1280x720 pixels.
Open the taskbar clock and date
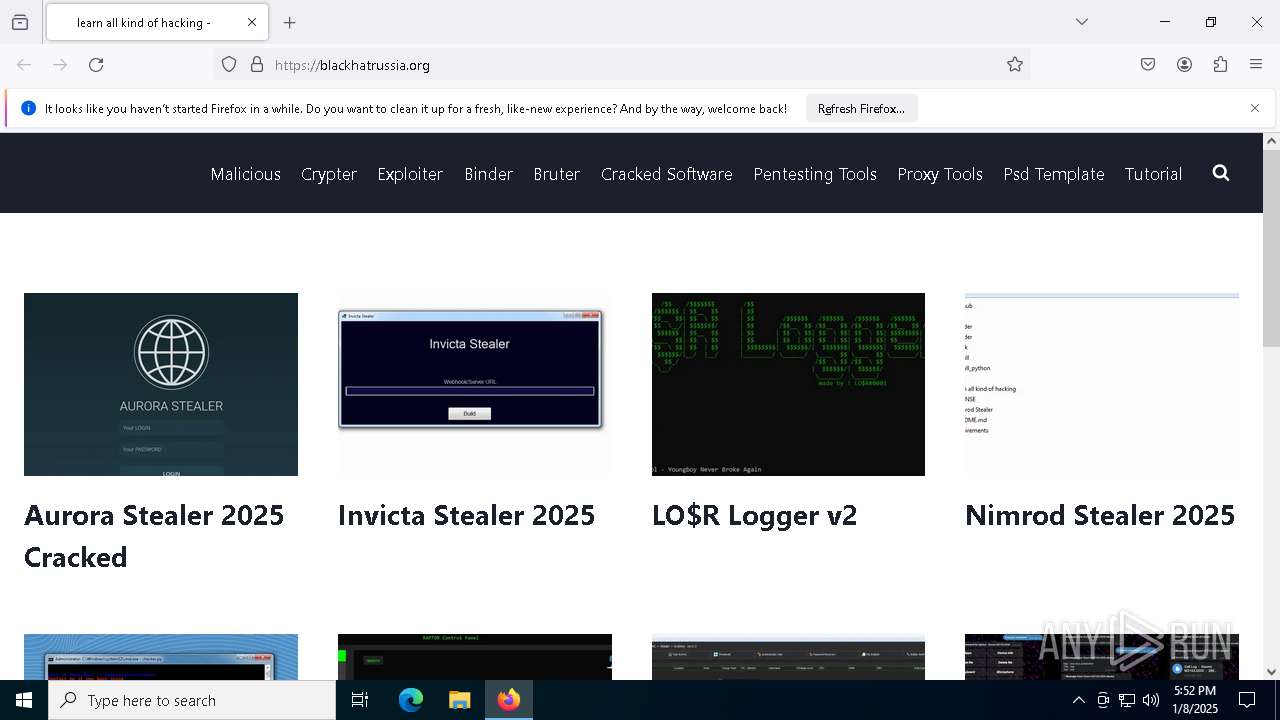[1195, 700]
